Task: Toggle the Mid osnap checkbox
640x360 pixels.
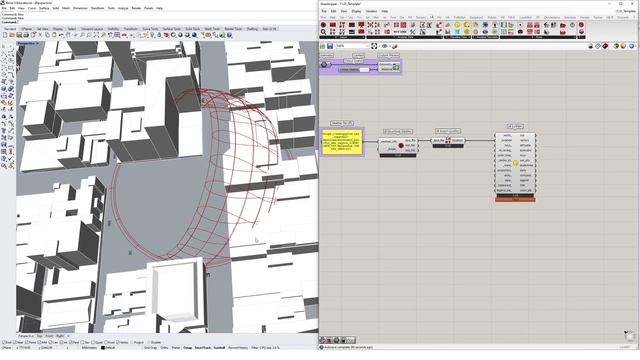Action: coord(39,342)
